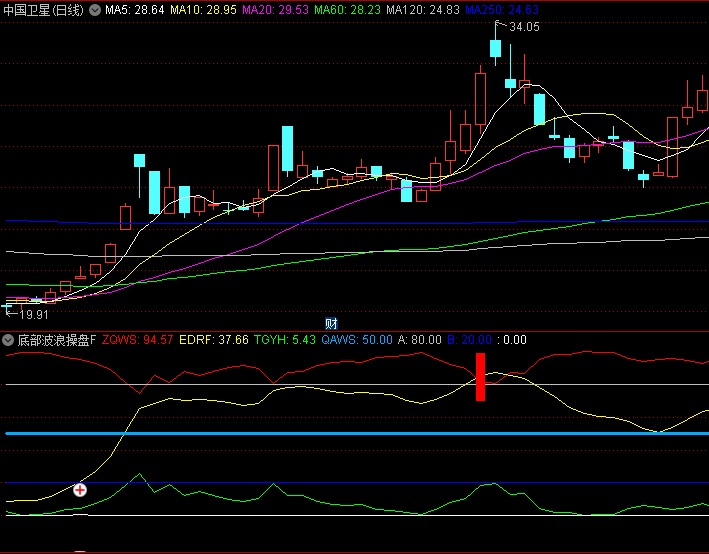Select the 中国卫星(日线) chart title
This screenshot has width=709, height=554.
pos(43,10)
